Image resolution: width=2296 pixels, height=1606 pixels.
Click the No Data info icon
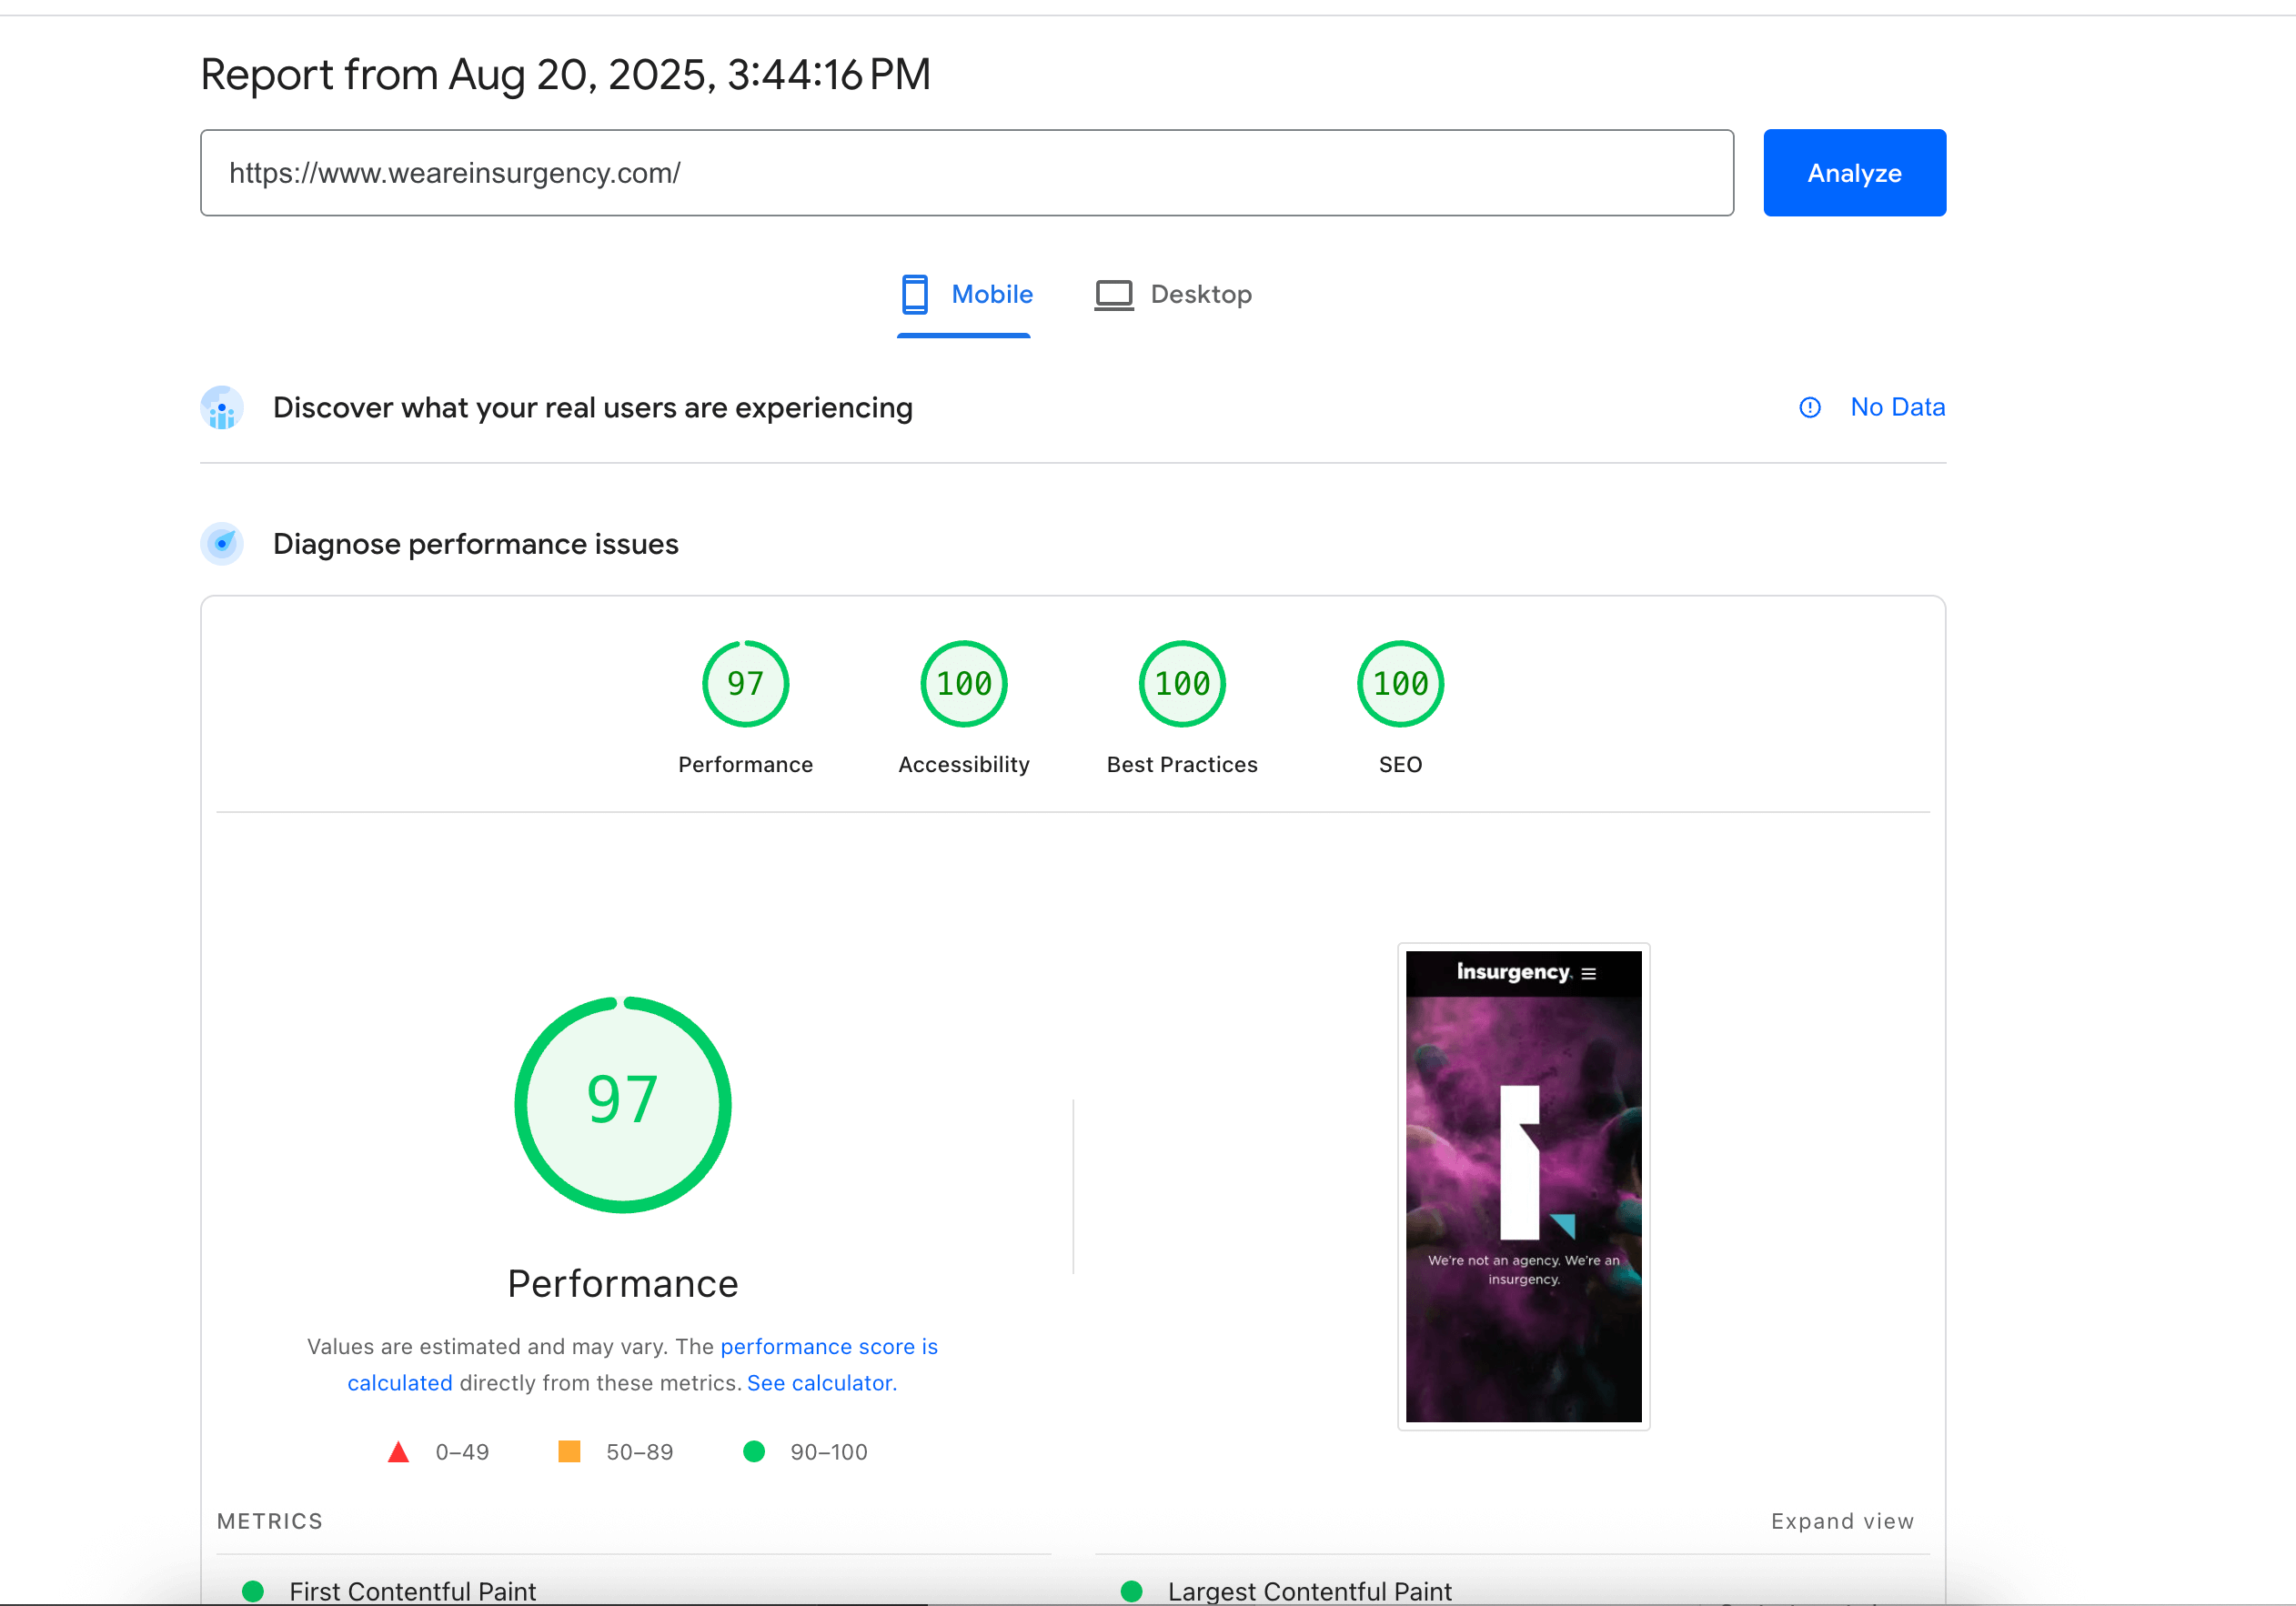click(x=1809, y=407)
